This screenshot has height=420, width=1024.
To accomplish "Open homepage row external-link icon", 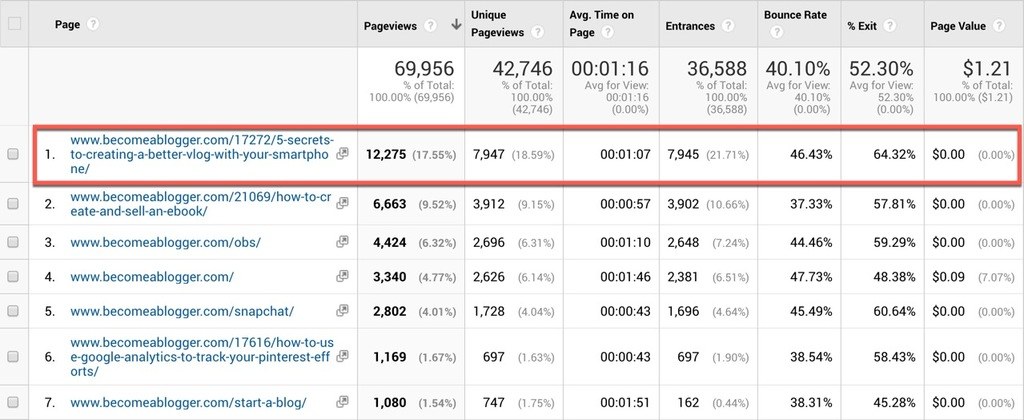I will click(x=342, y=276).
